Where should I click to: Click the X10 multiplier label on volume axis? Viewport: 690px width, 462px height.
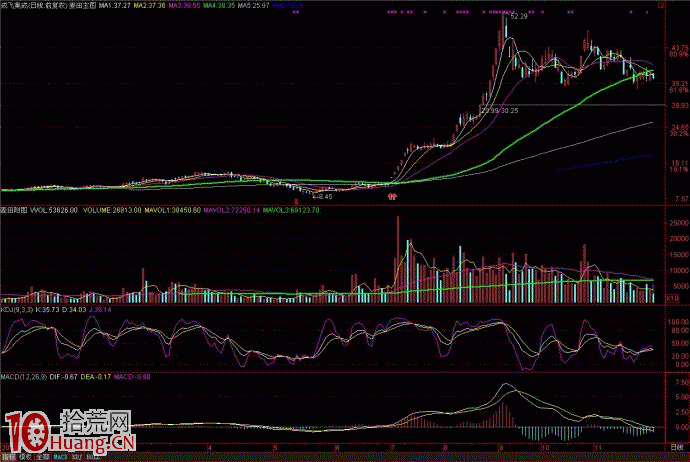point(673,299)
